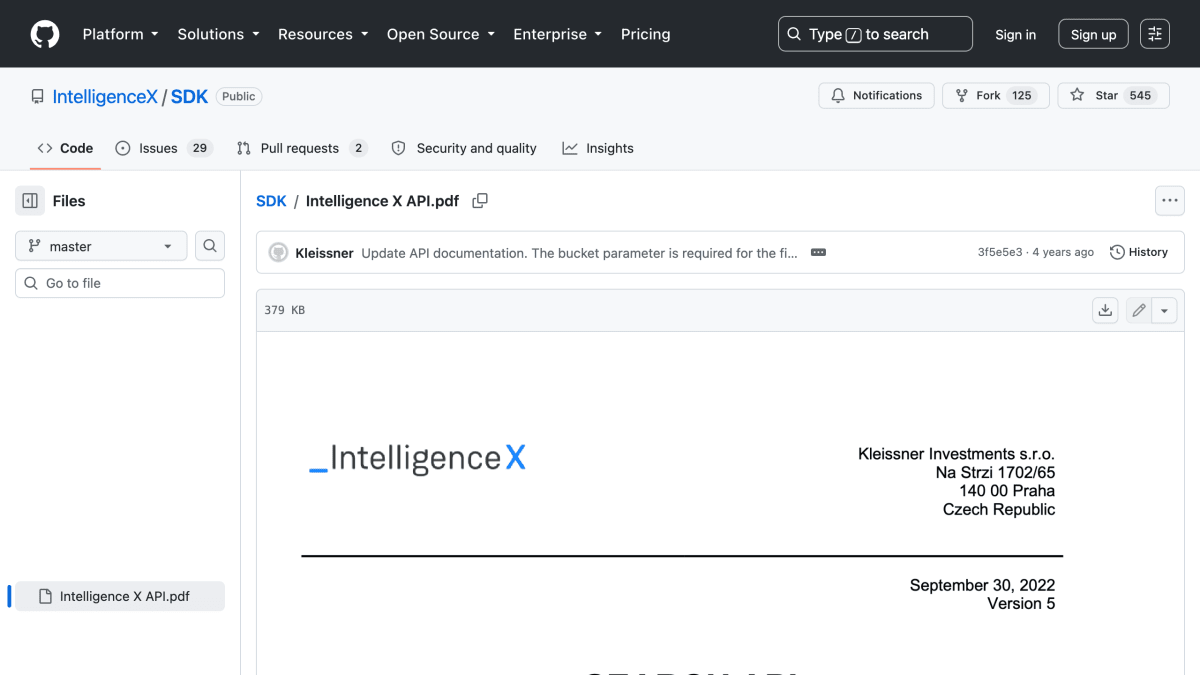The height and width of the screenshot is (675, 1200).
Task: Click the Czech Republic text
Action: click(999, 509)
